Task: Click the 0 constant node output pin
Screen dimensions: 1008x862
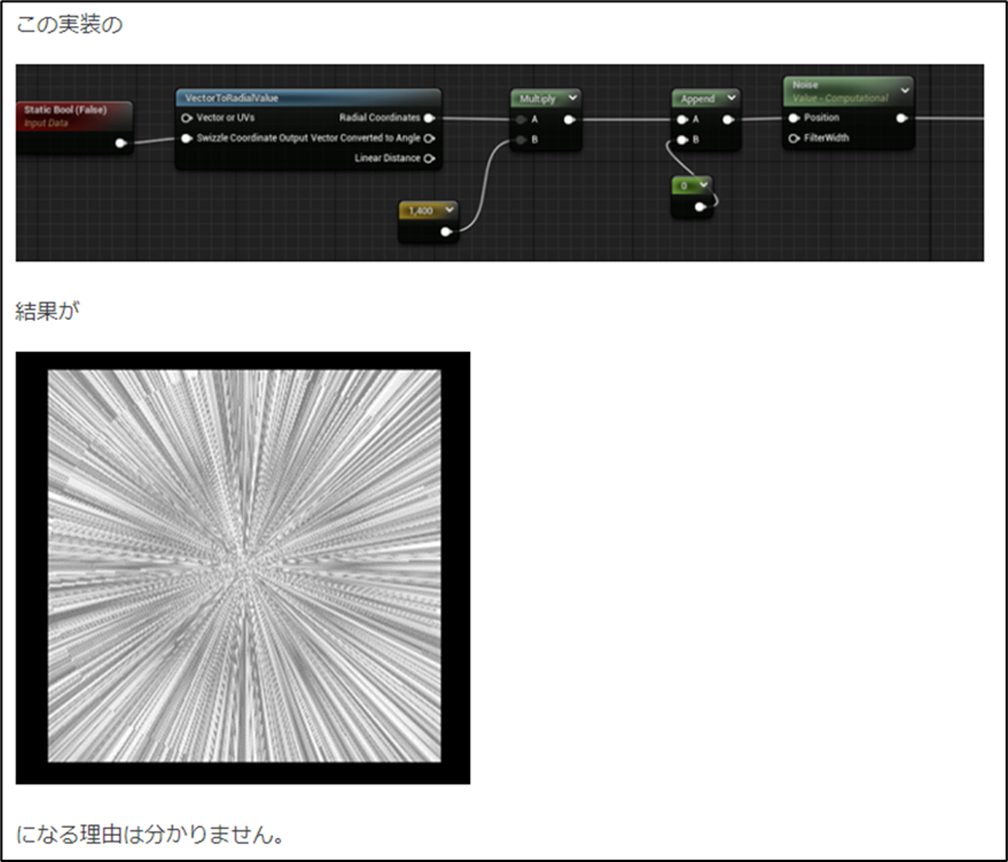Action: tap(700, 206)
